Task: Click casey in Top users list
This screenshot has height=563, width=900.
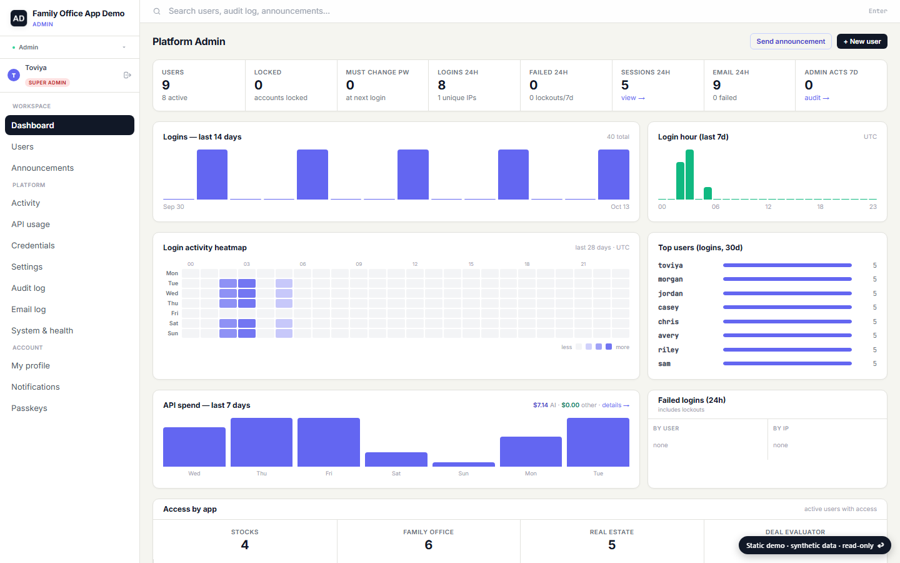Action: point(668,308)
